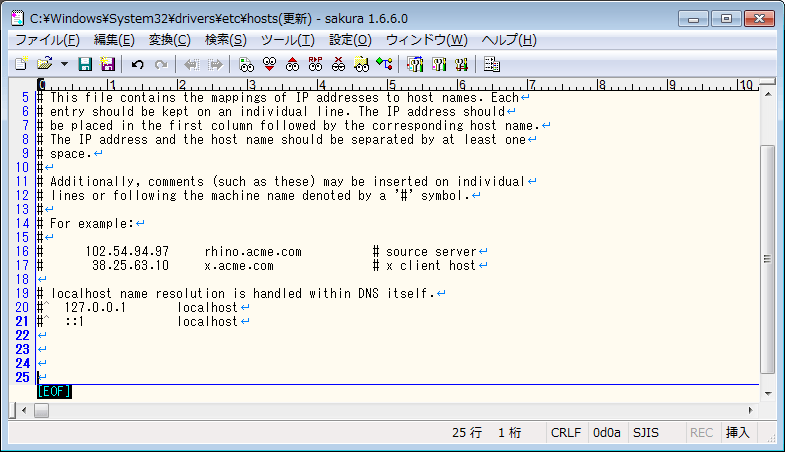
Task: Open the 編集(E) menu
Action: (114, 40)
